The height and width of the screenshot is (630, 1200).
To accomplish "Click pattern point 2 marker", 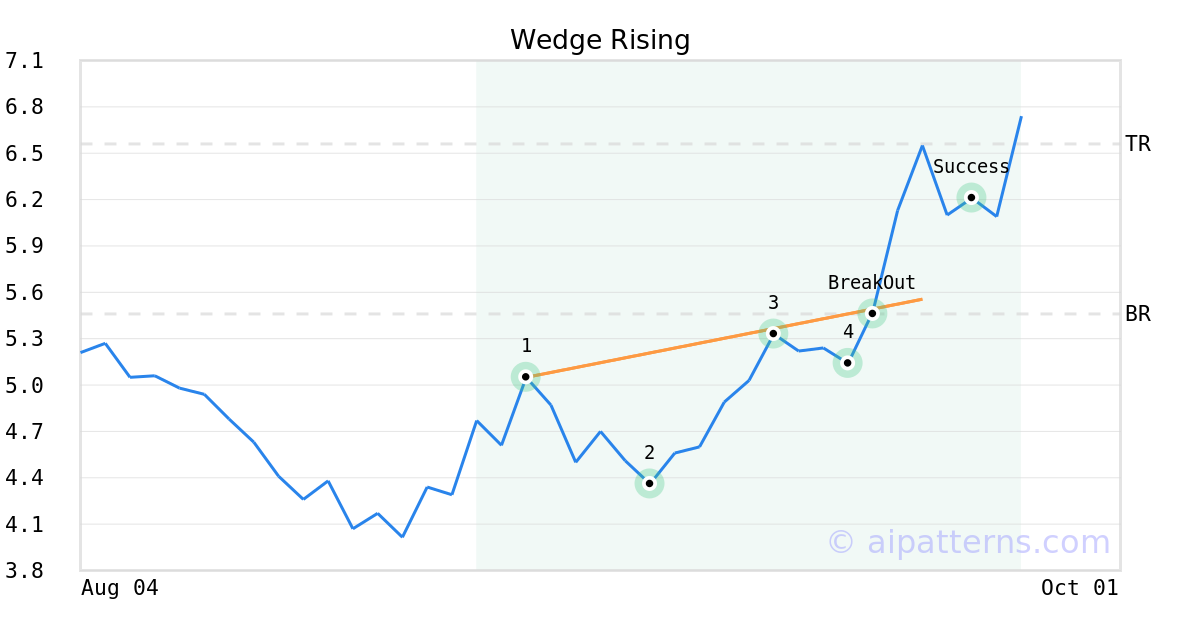I will point(649,484).
